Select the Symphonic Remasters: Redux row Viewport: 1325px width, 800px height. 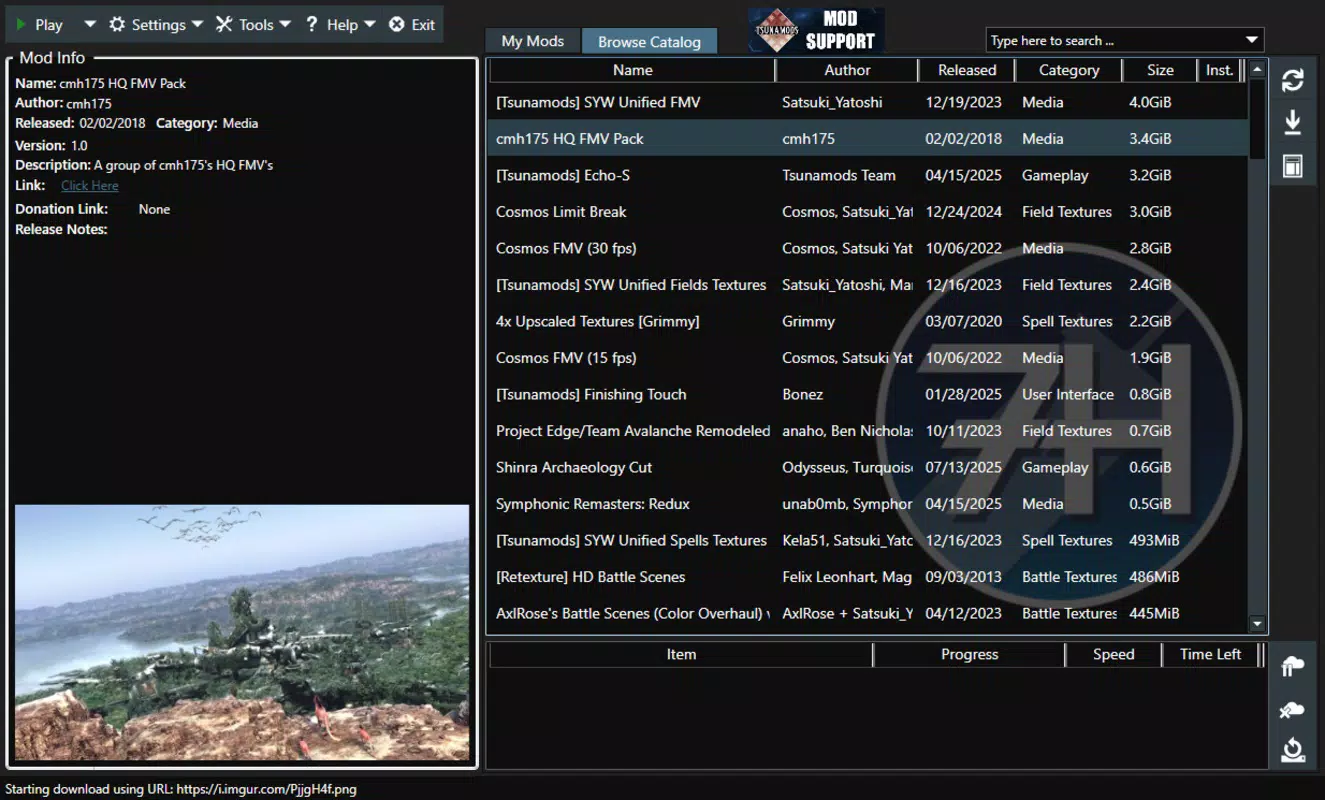coord(868,504)
